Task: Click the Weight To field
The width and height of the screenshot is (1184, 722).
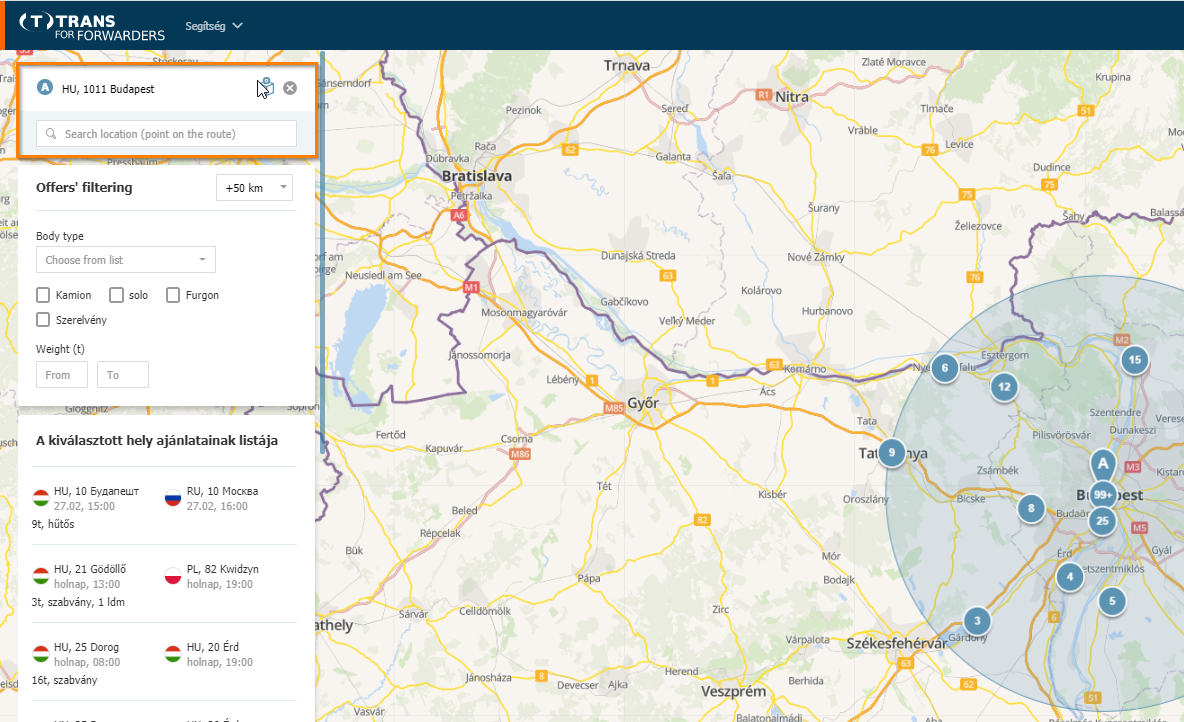Action: (122, 375)
